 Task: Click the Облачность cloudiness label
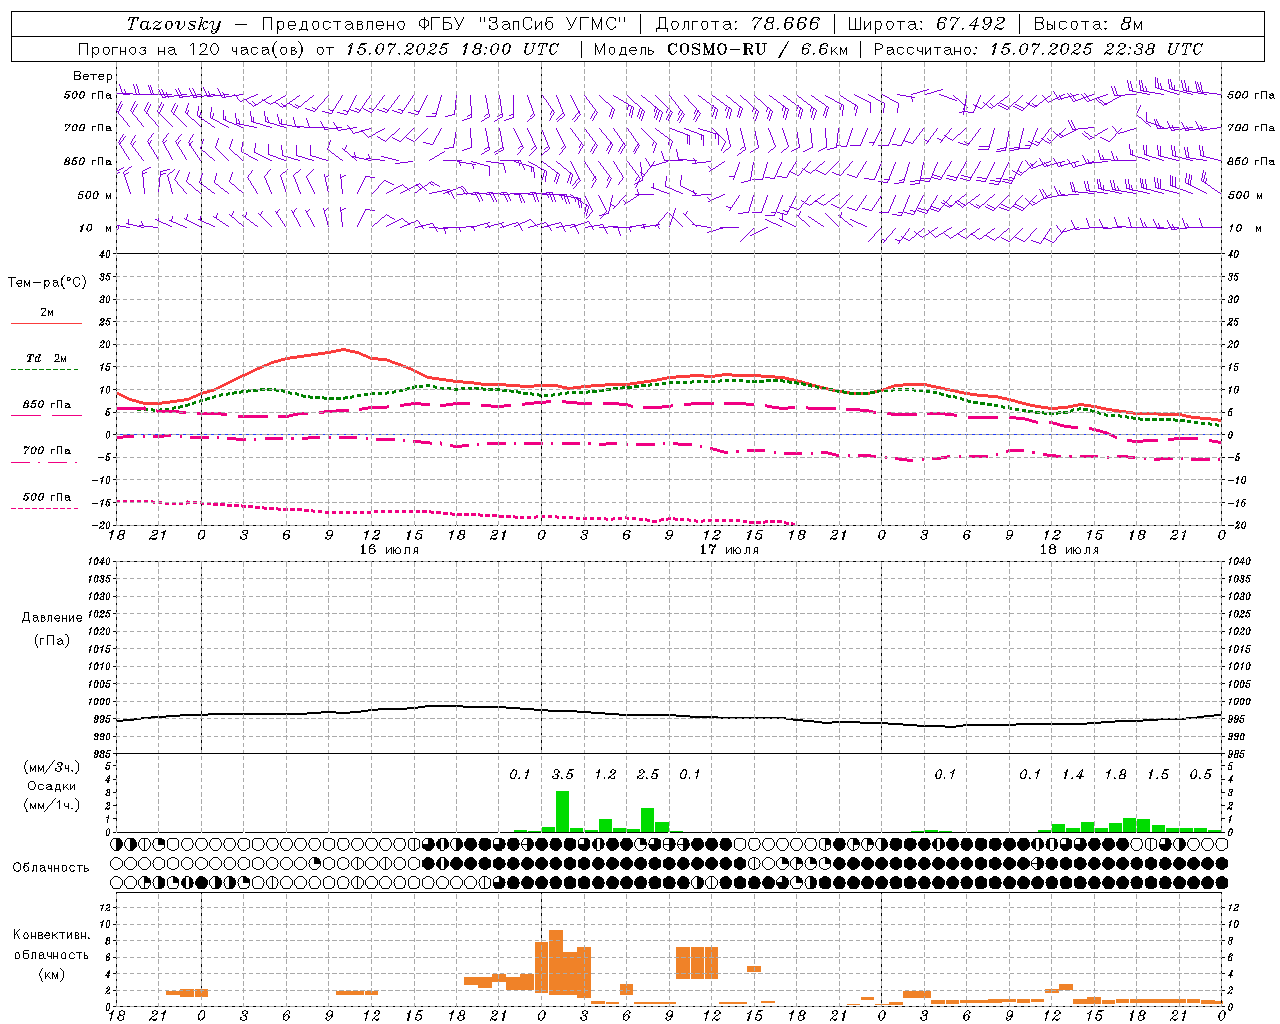click(x=51, y=868)
